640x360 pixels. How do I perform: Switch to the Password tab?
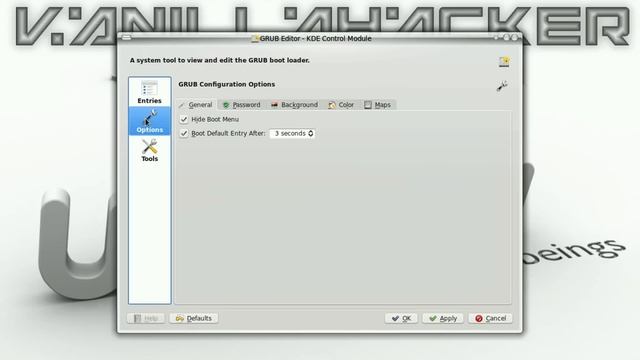[242, 105]
